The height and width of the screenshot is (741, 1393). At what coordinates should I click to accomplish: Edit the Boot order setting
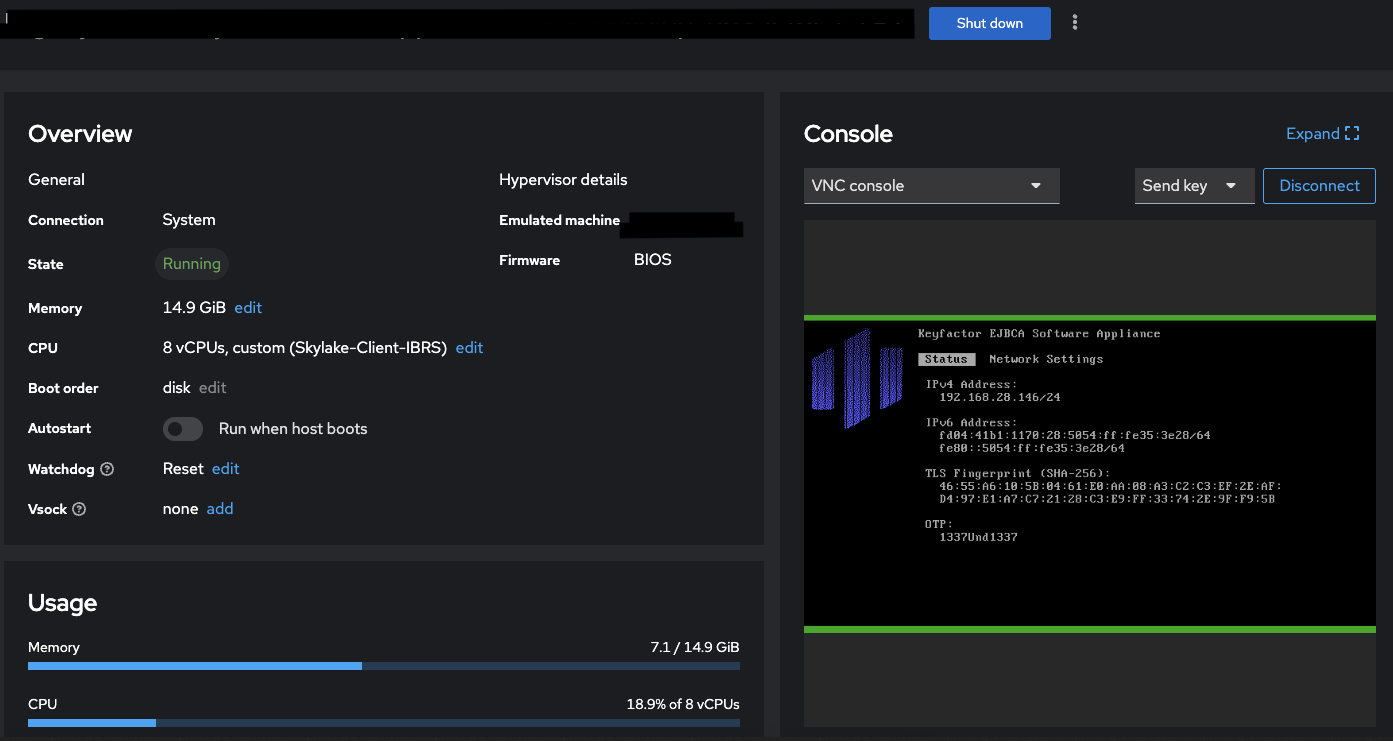(213, 388)
